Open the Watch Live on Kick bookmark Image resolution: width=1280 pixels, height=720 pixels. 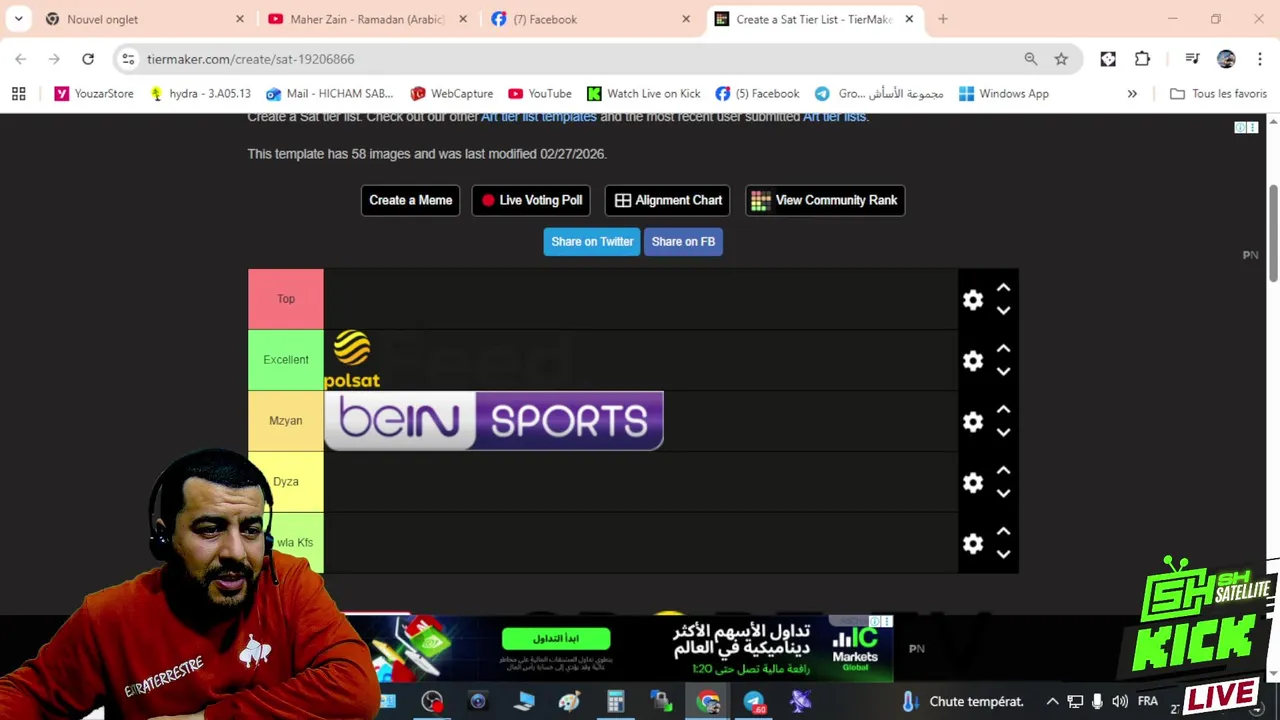click(x=643, y=93)
